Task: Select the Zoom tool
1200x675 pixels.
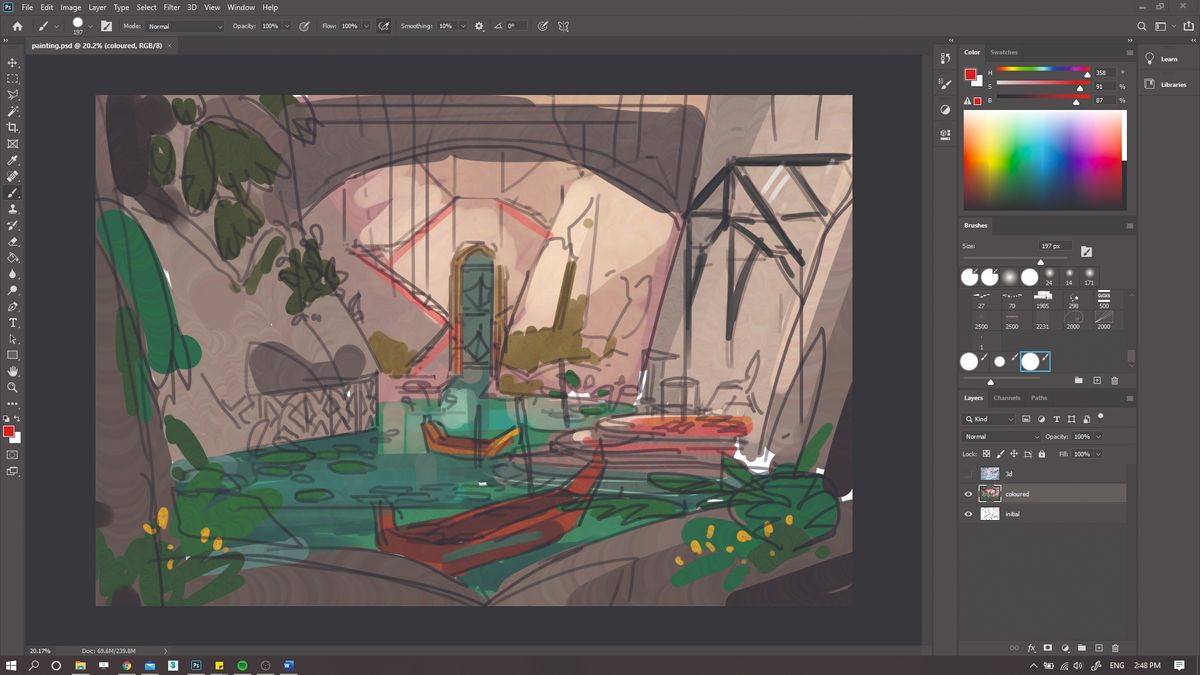Action: click(13, 388)
